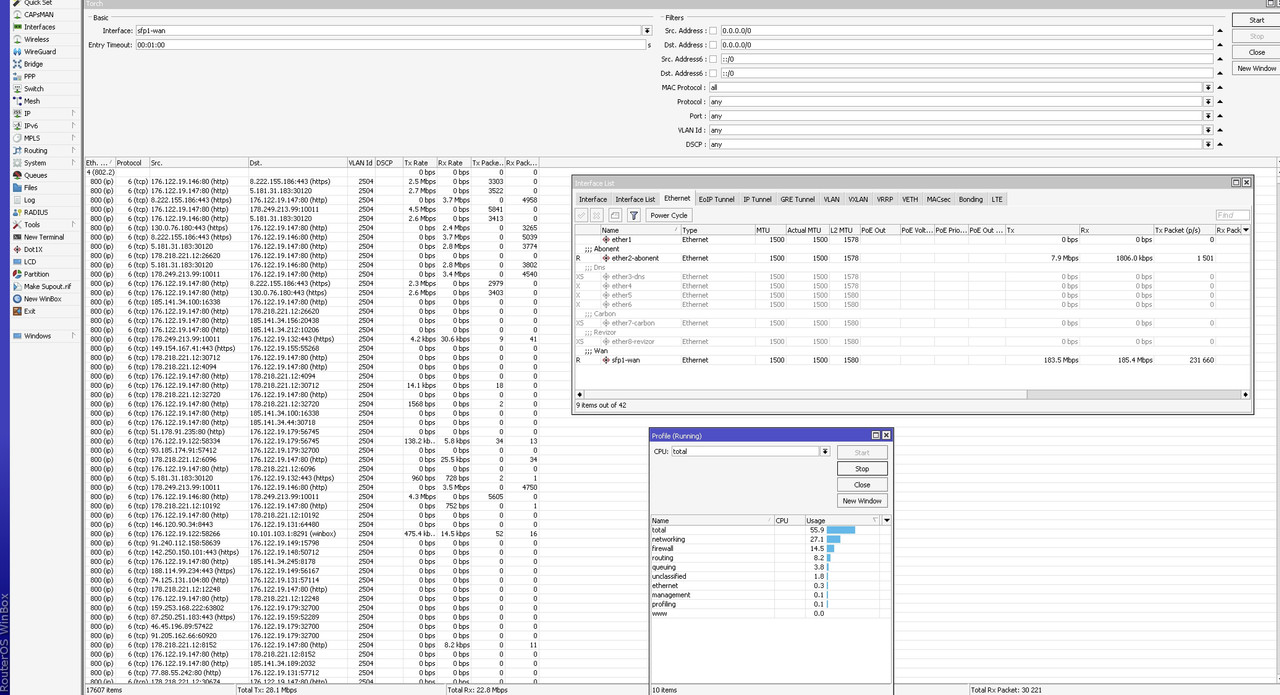
Task: Click the Power Cycle button
Action: coord(669,215)
